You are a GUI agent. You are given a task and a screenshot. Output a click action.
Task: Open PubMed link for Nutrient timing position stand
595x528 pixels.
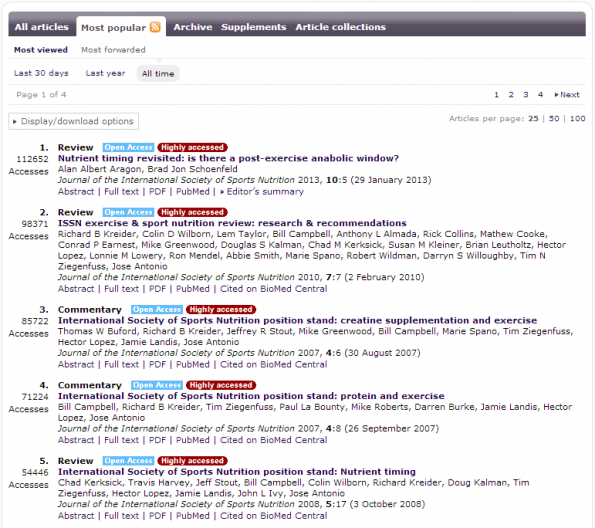pyautogui.click(x=193, y=515)
